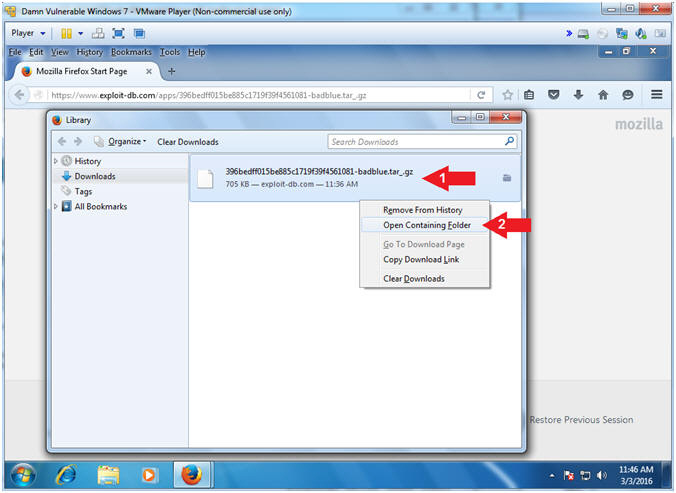The image size is (676, 493).
Task: Click the Firefox back navigation button
Action: pyautogui.click(x=19, y=95)
